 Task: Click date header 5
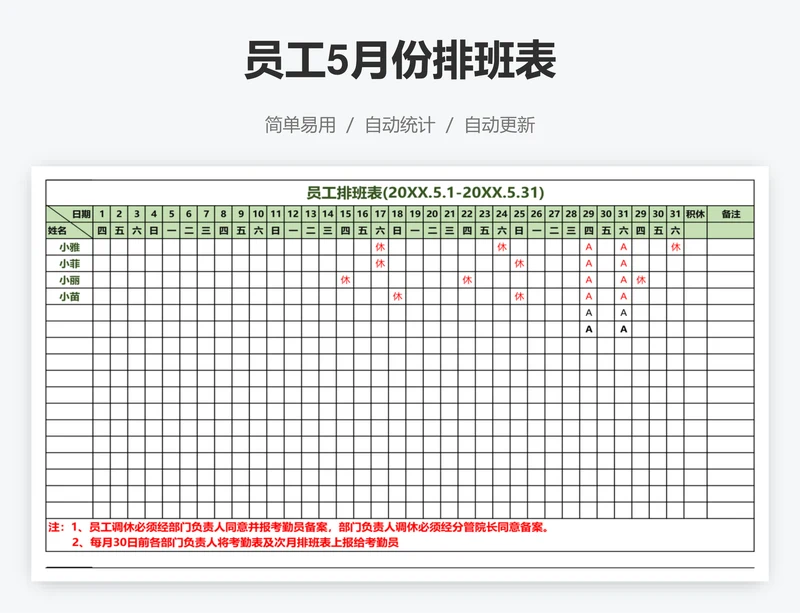coord(171,214)
